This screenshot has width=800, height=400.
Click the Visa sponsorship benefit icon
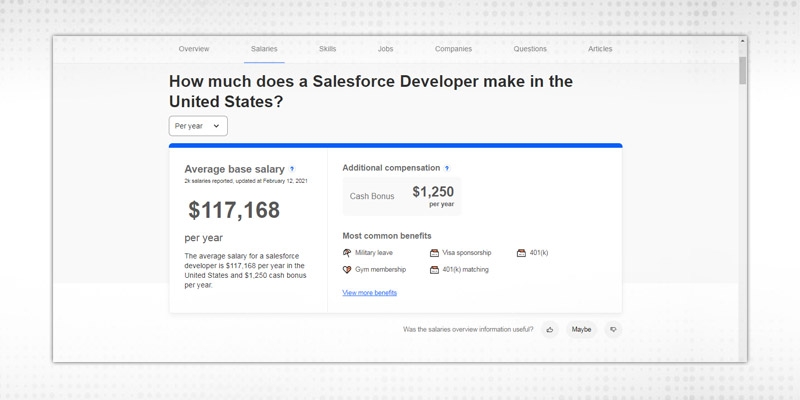(434, 253)
